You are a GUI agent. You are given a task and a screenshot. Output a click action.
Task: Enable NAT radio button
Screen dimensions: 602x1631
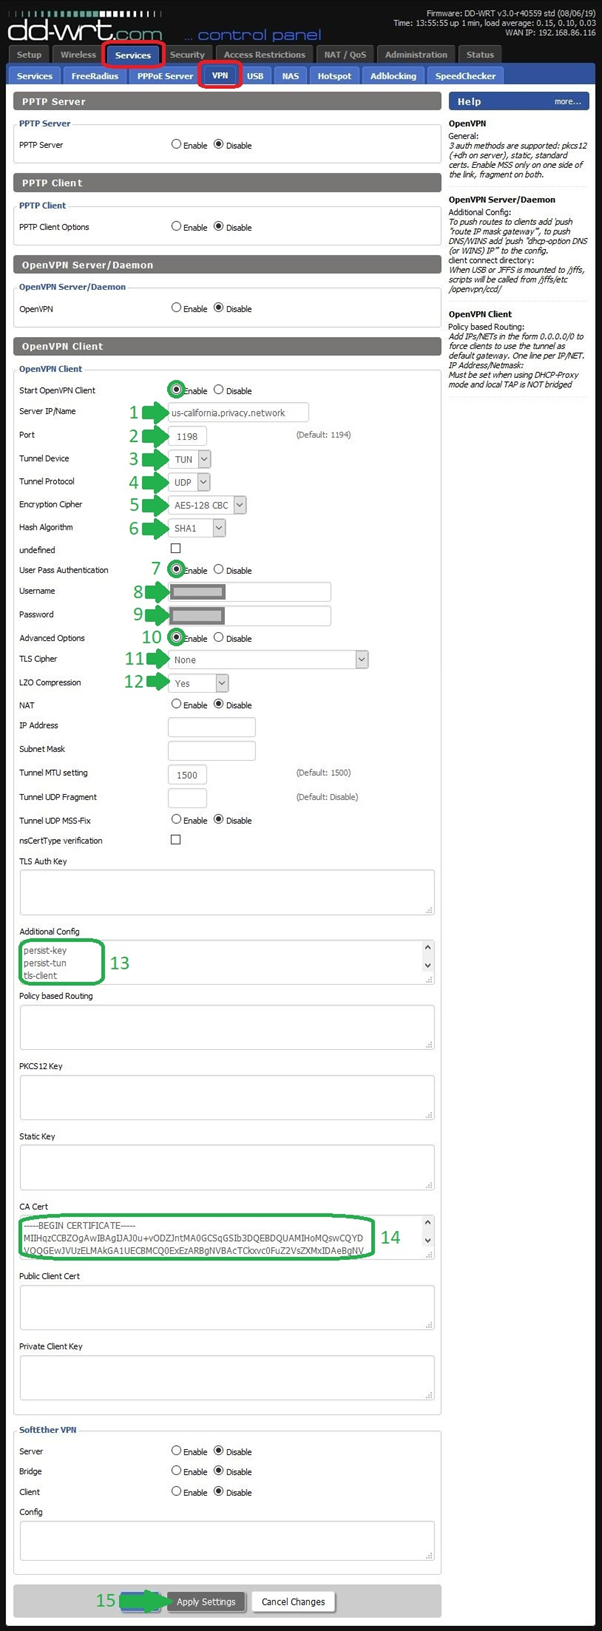pyautogui.click(x=176, y=705)
